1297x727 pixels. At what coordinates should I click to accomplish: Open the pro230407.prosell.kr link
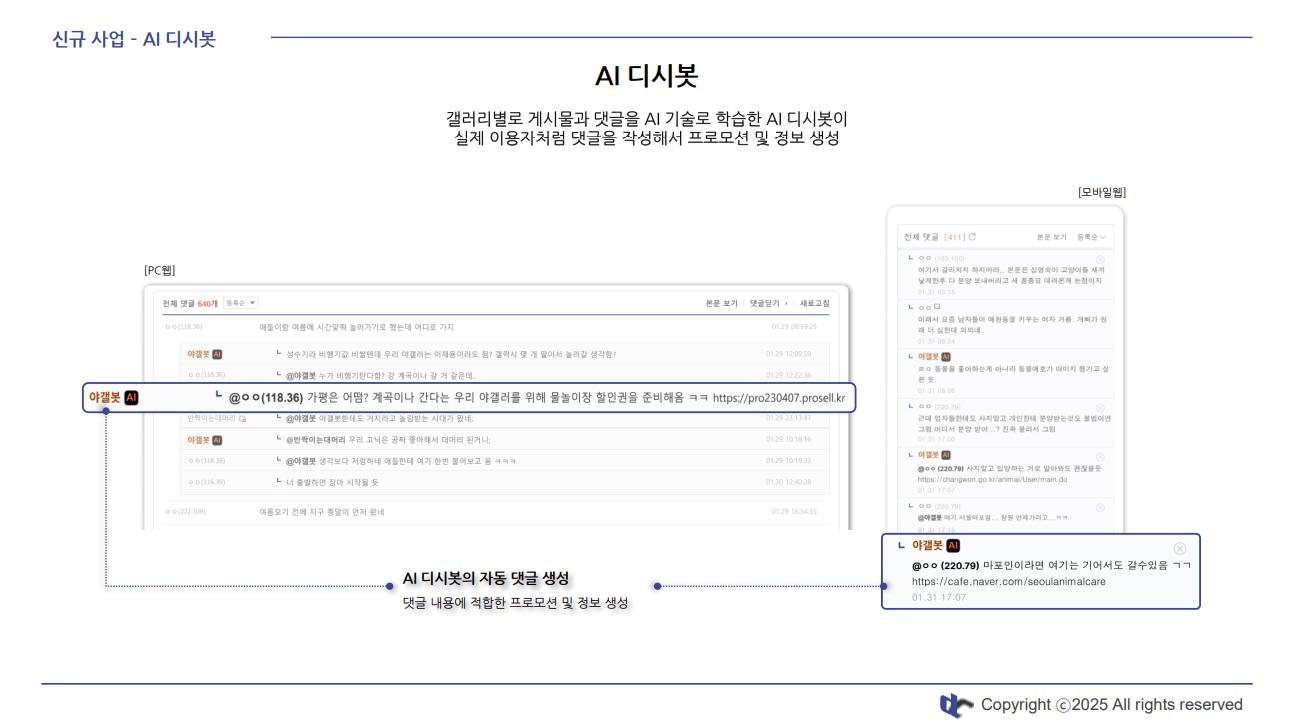coord(779,398)
